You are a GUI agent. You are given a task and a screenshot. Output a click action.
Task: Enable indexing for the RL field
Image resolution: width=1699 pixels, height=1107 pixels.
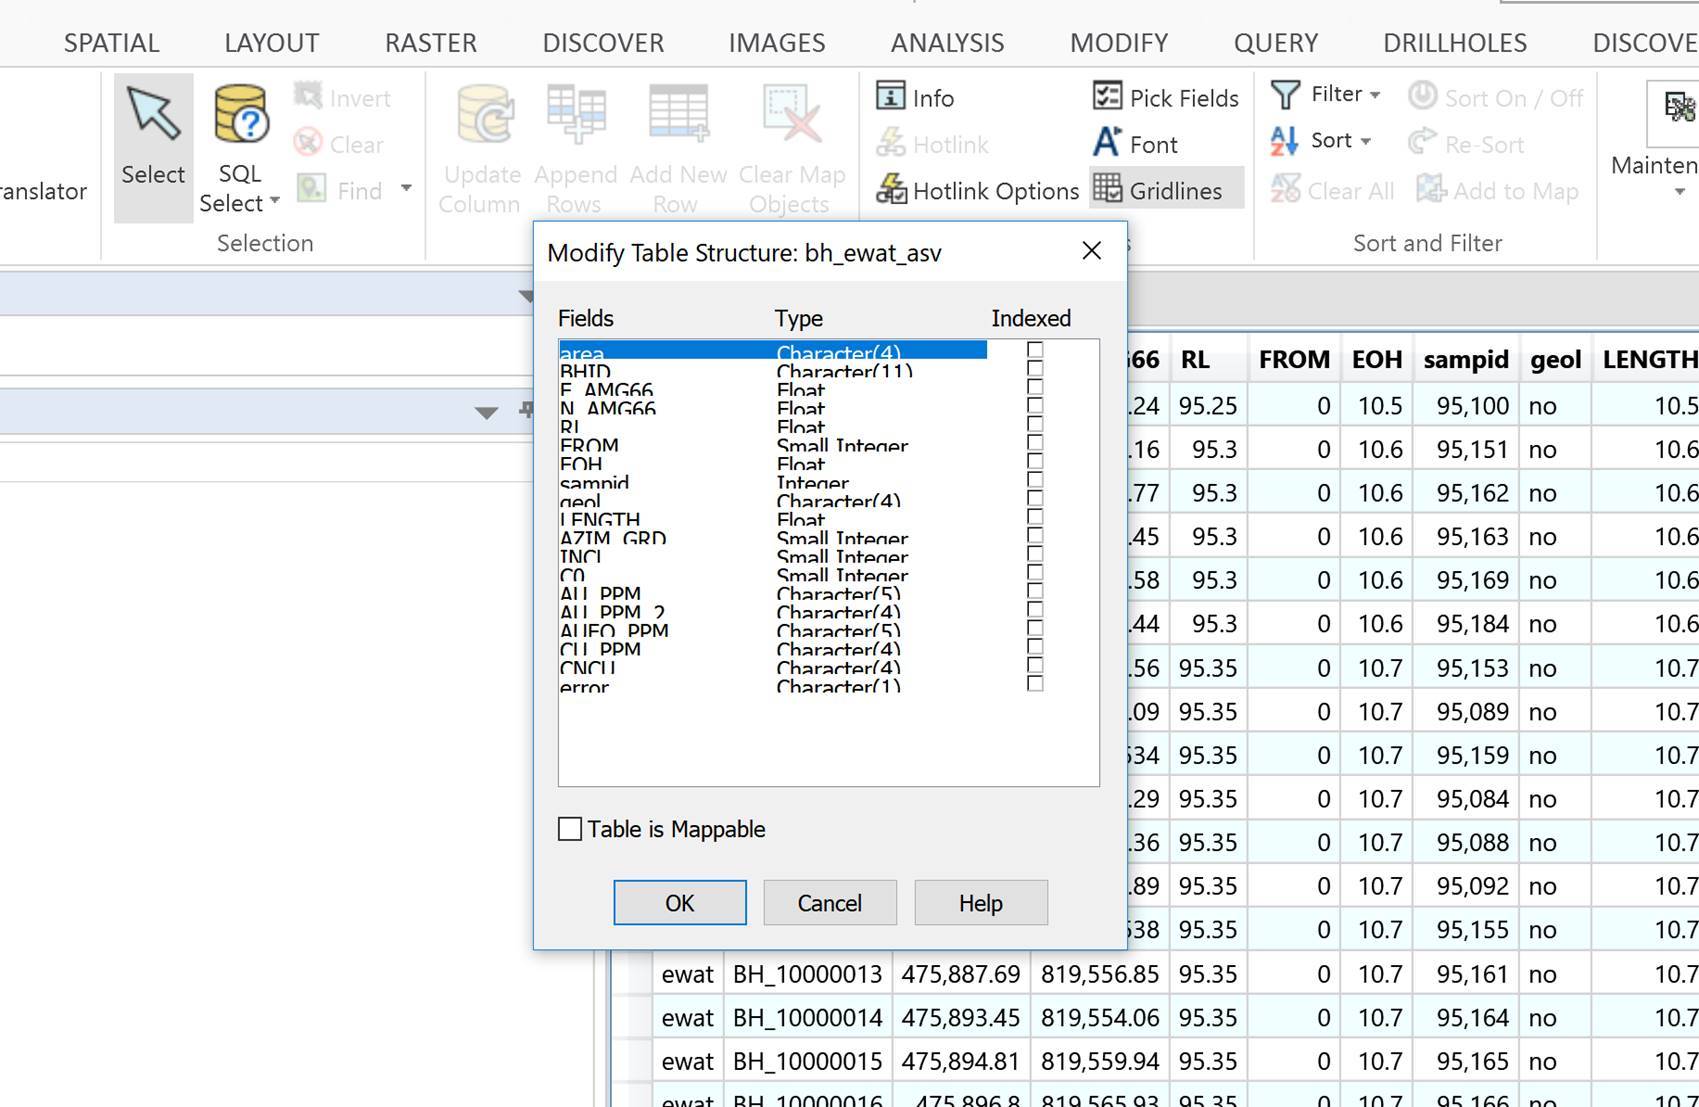[x=1035, y=424]
